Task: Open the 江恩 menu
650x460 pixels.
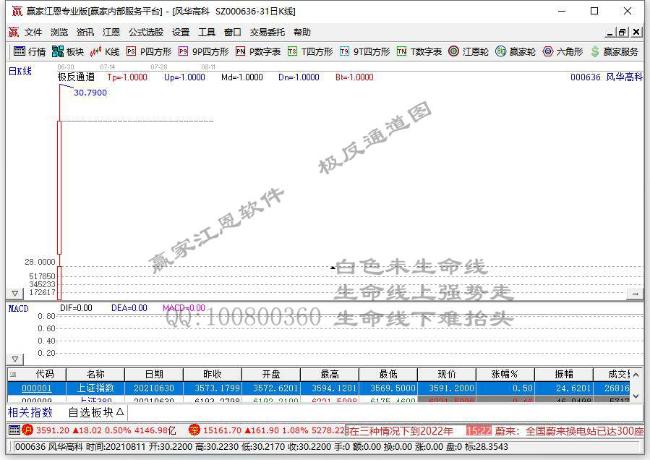Action: coord(111,32)
